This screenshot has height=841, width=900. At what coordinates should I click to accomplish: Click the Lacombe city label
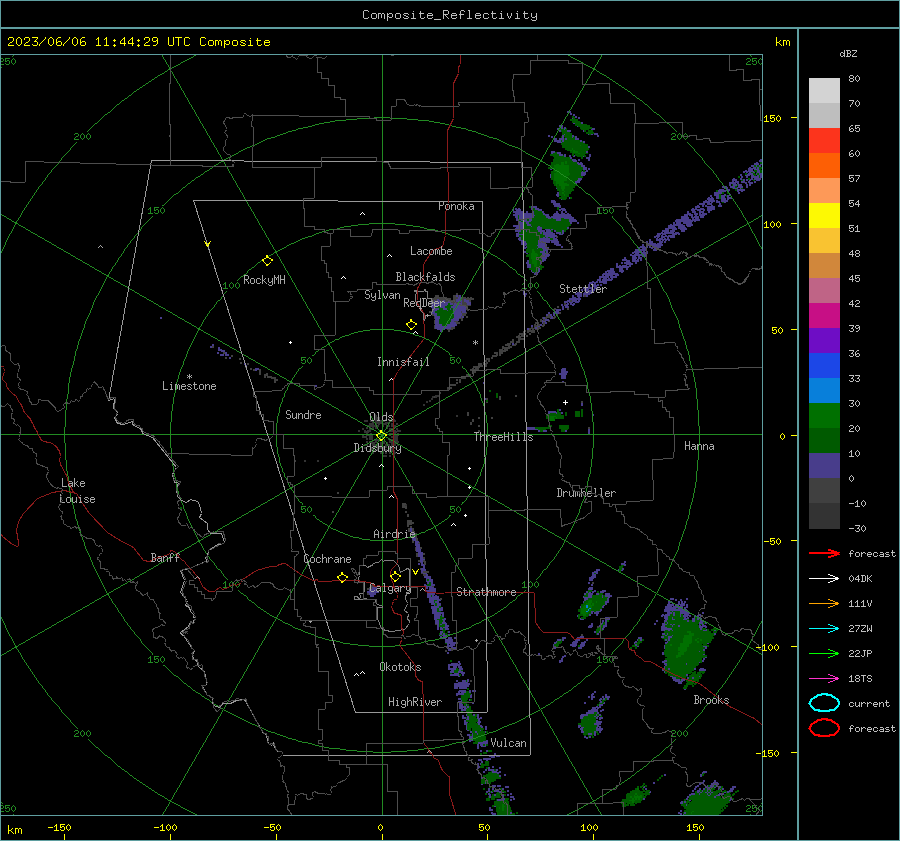431,251
